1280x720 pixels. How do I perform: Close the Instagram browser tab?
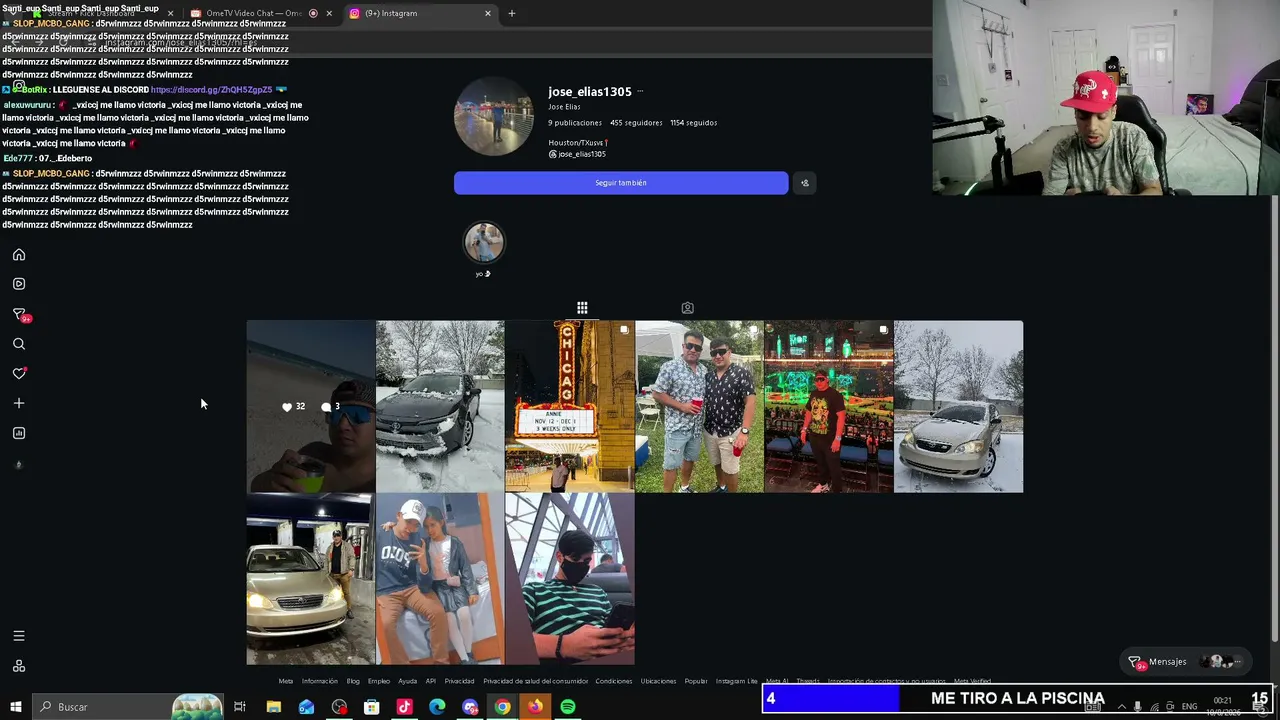pyautogui.click(x=488, y=14)
